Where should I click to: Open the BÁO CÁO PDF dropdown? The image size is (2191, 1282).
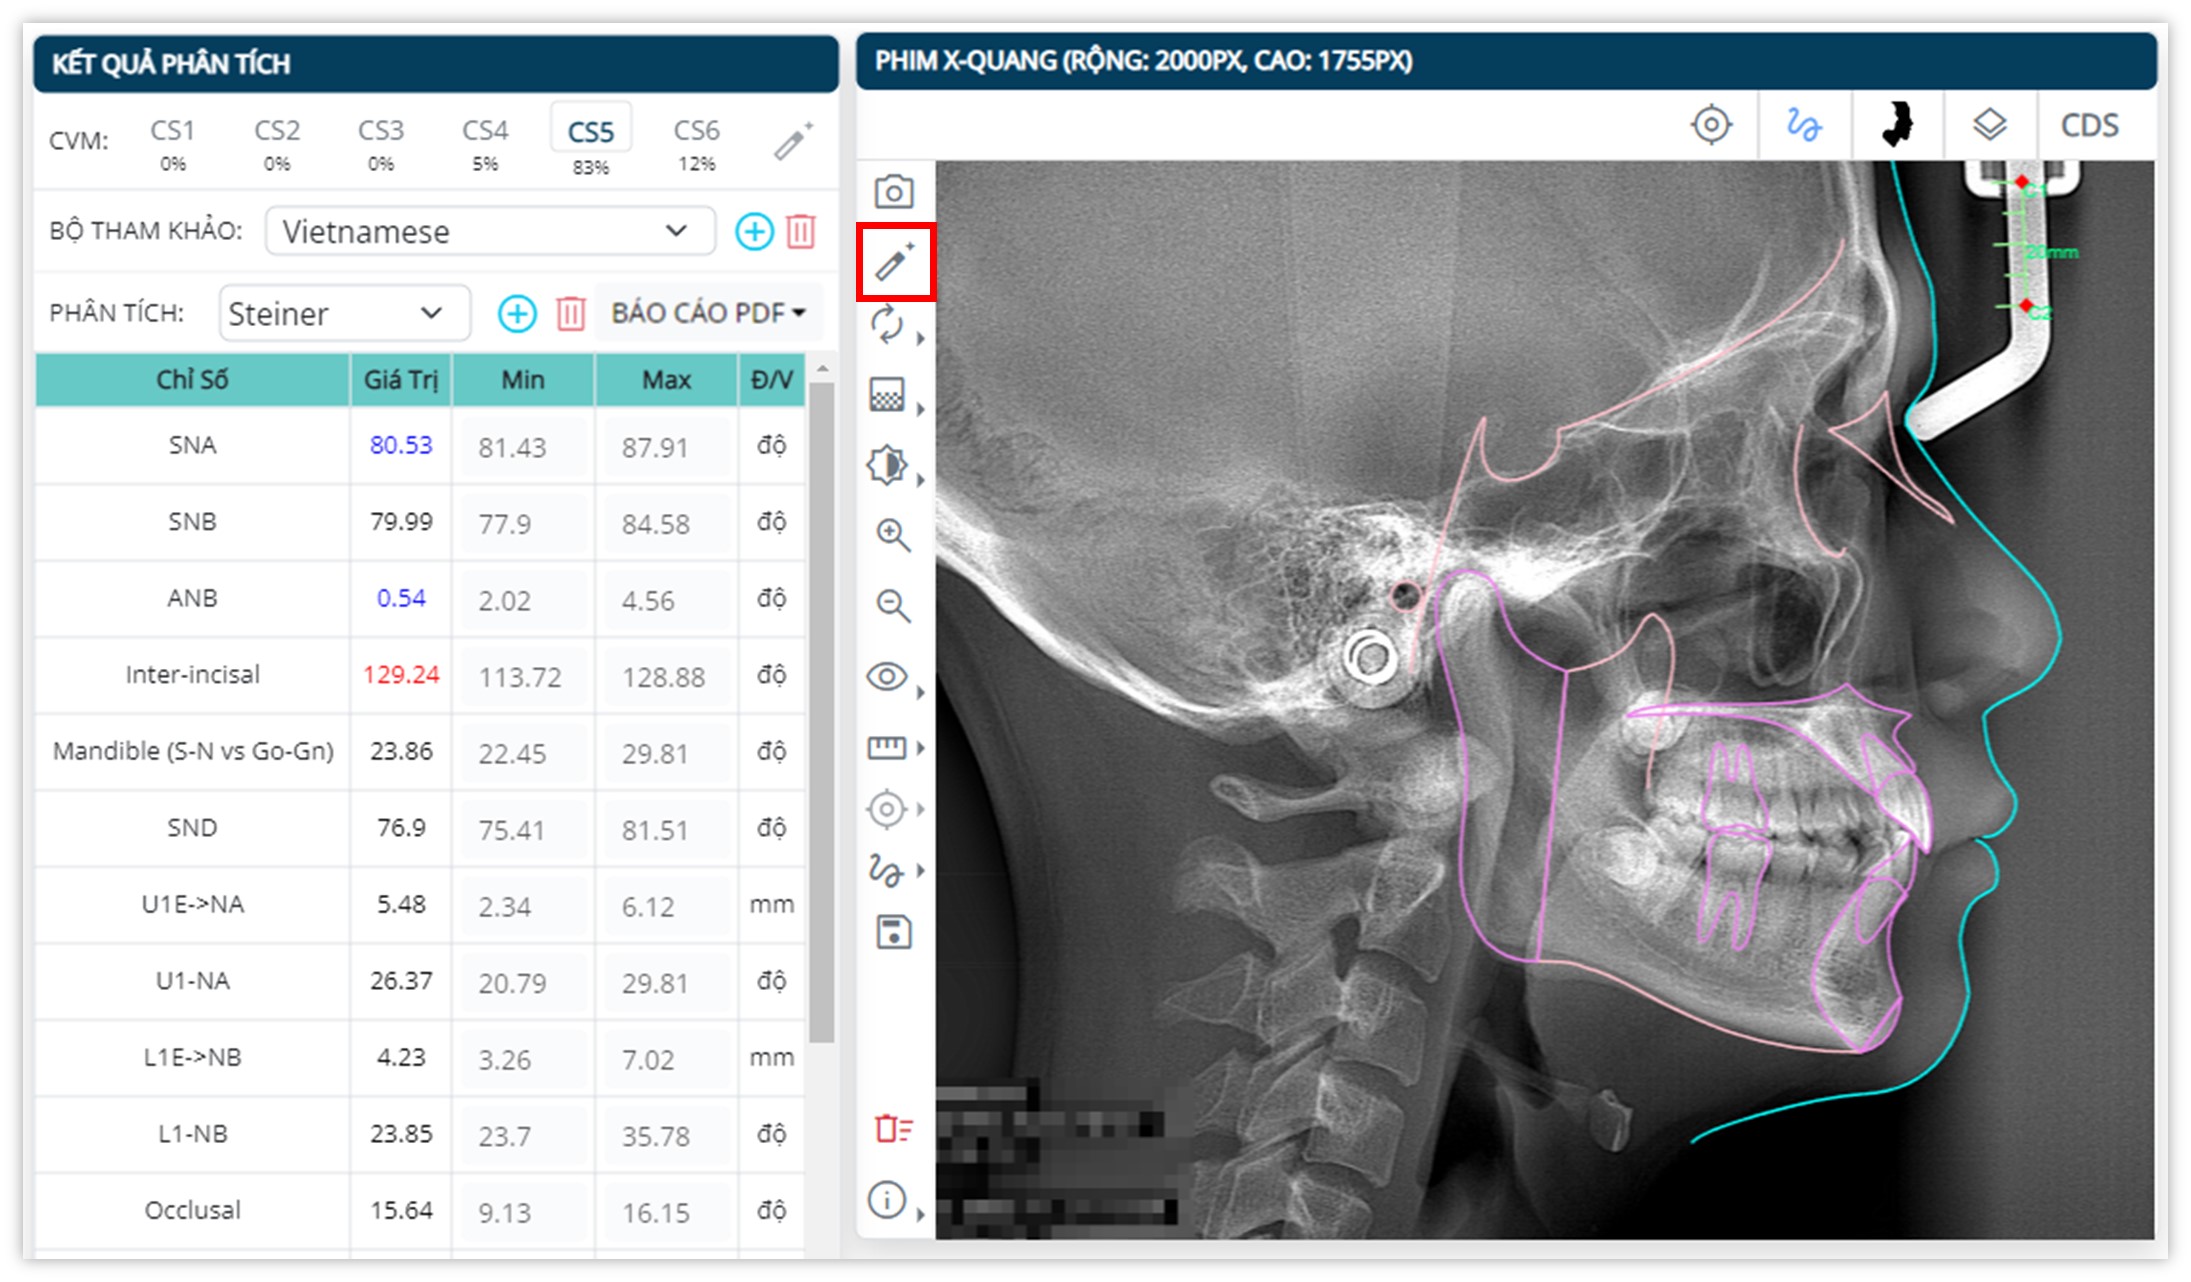[708, 313]
